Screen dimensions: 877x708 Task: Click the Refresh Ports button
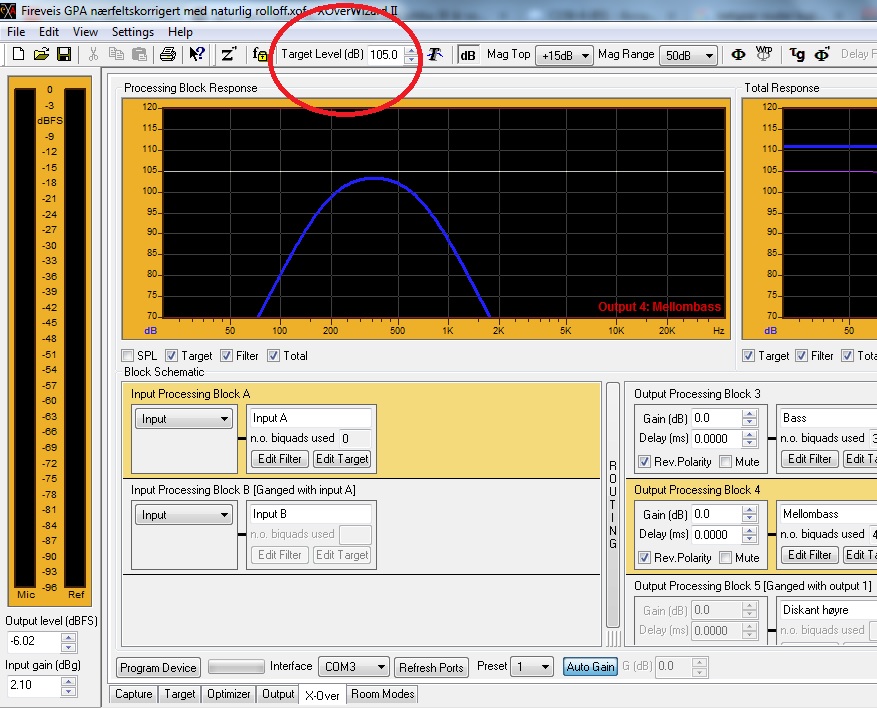point(431,667)
